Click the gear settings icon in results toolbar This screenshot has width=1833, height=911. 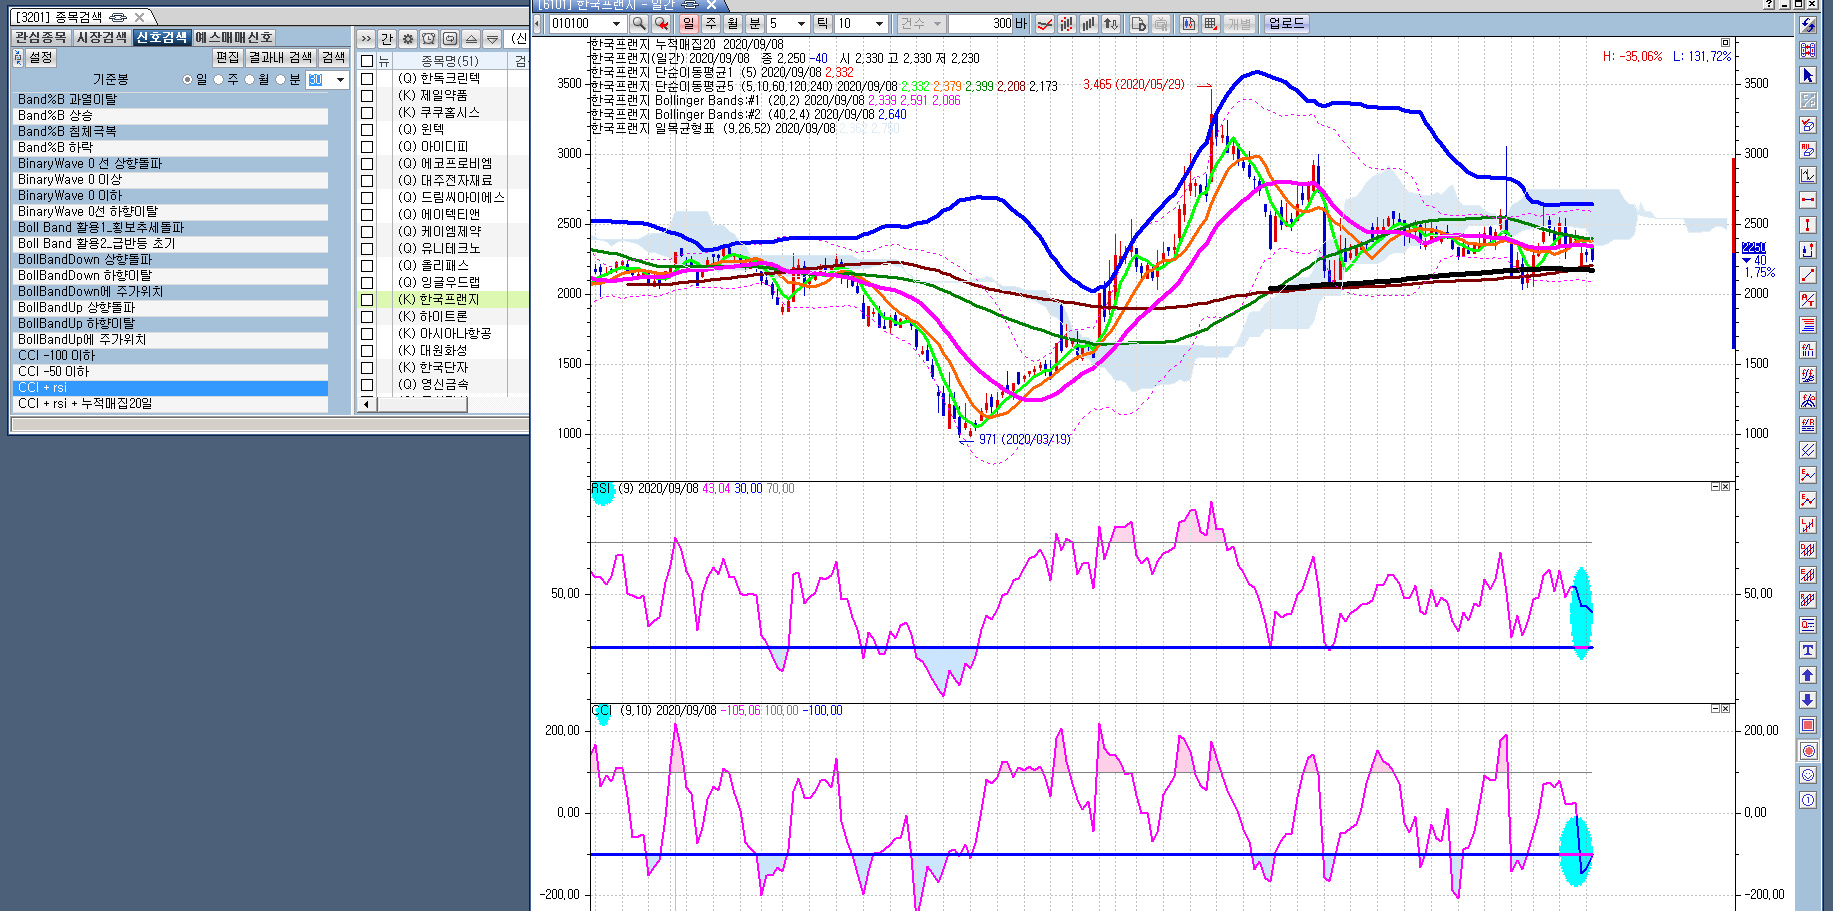408,39
